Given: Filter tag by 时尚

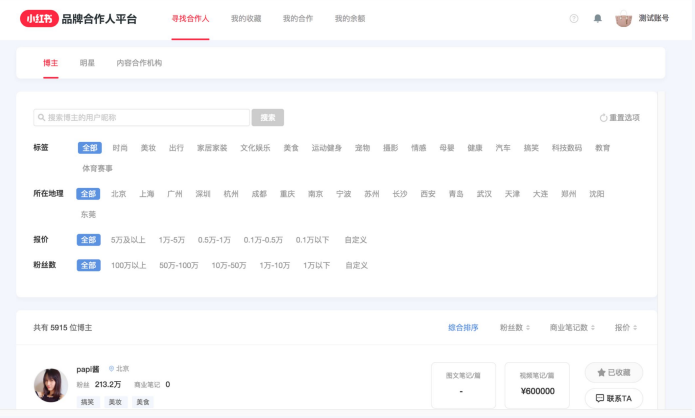Looking at the screenshot, I should point(120,148).
